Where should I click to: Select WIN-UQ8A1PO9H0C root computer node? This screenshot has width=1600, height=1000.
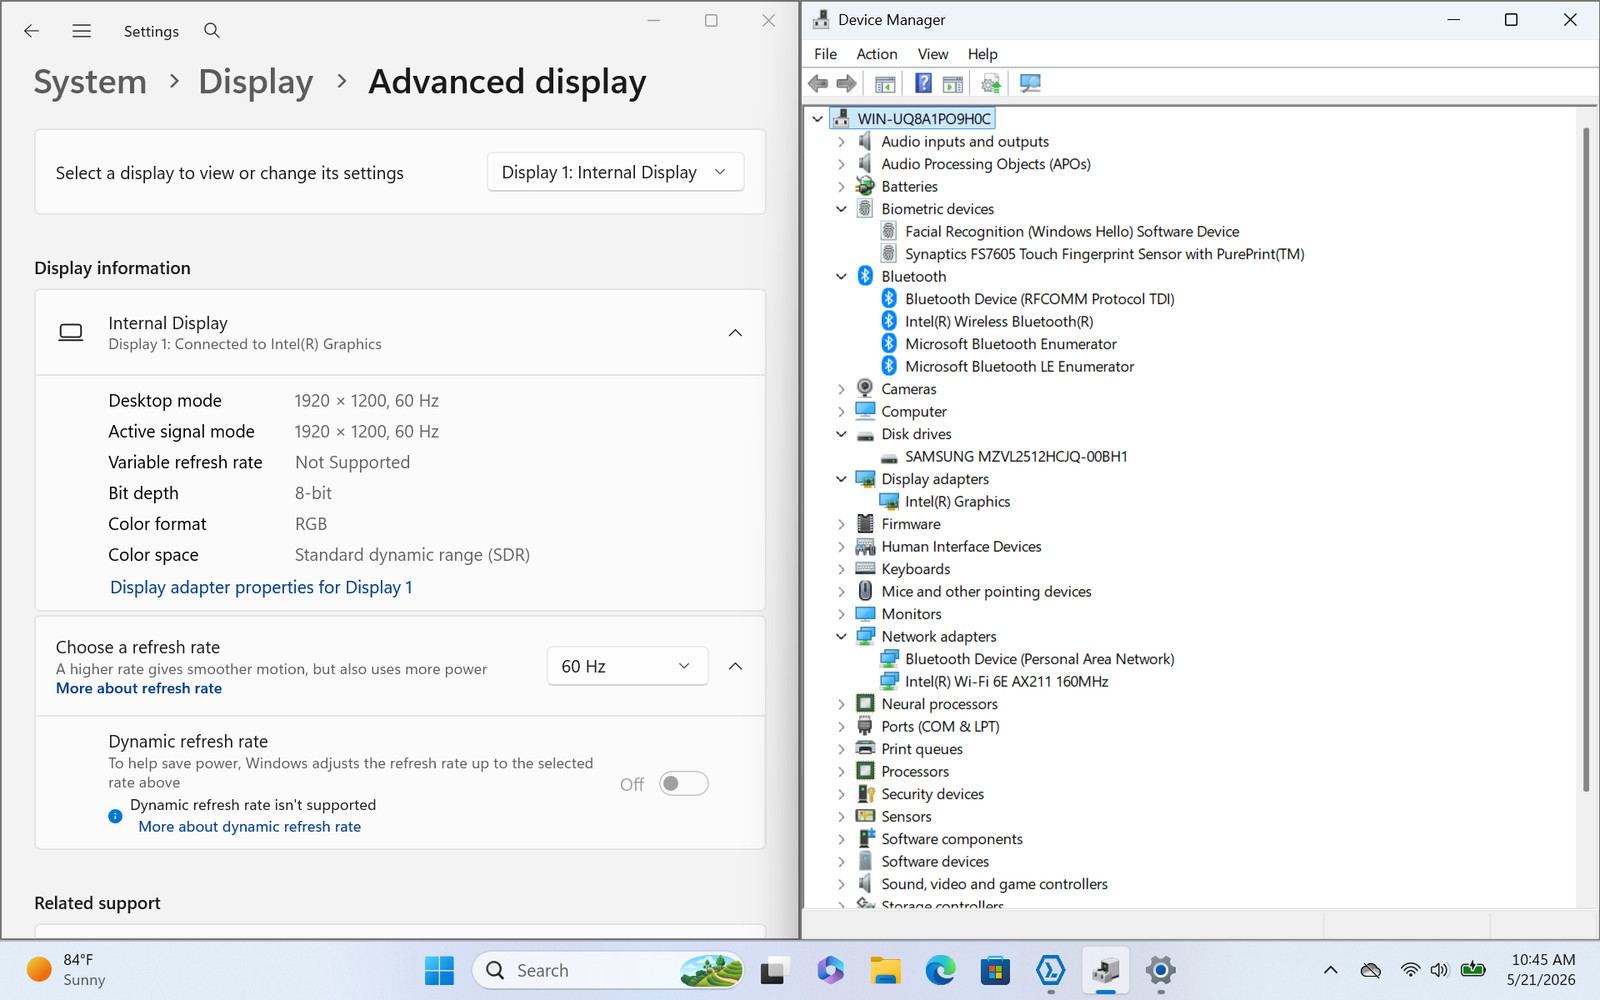(x=924, y=119)
